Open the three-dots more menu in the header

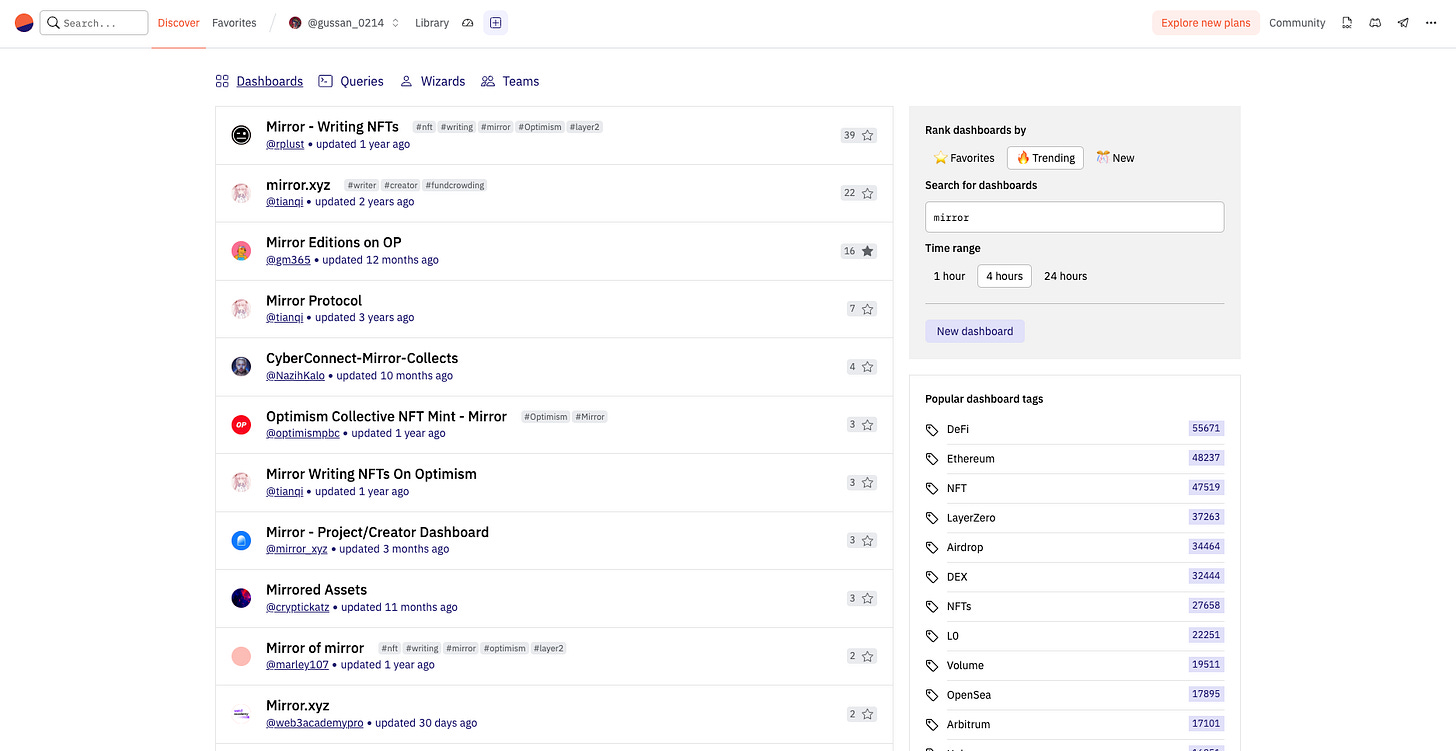(1431, 23)
